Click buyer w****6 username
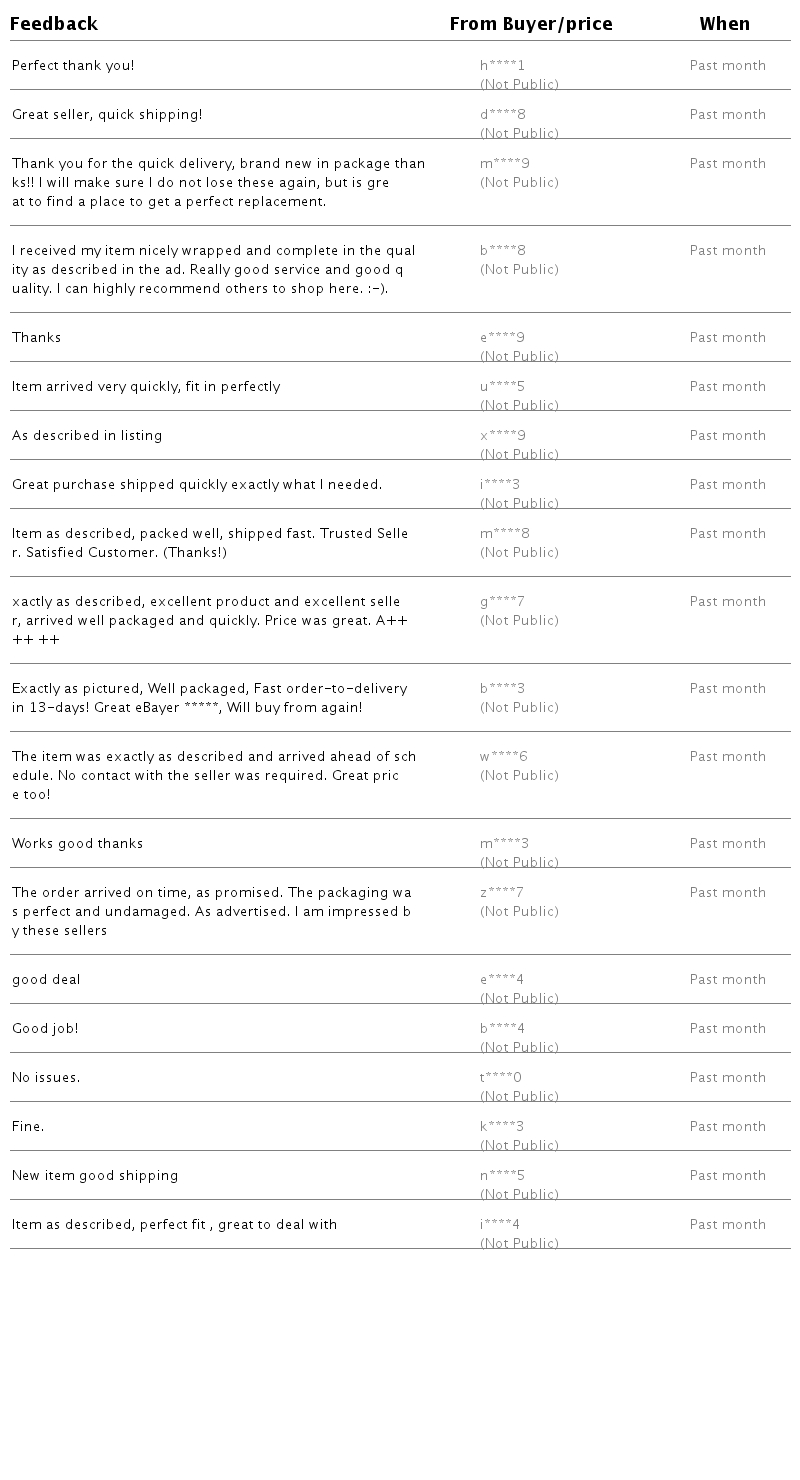This screenshot has width=800, height=1480. [x=504, y=757]
